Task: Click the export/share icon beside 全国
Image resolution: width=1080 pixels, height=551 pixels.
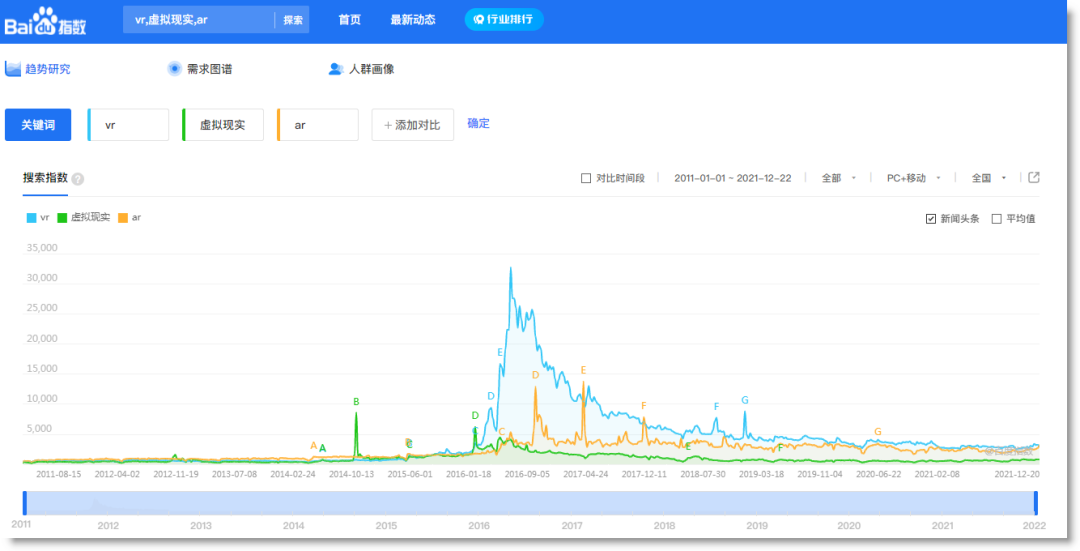Action: (x=1034, y=178)
